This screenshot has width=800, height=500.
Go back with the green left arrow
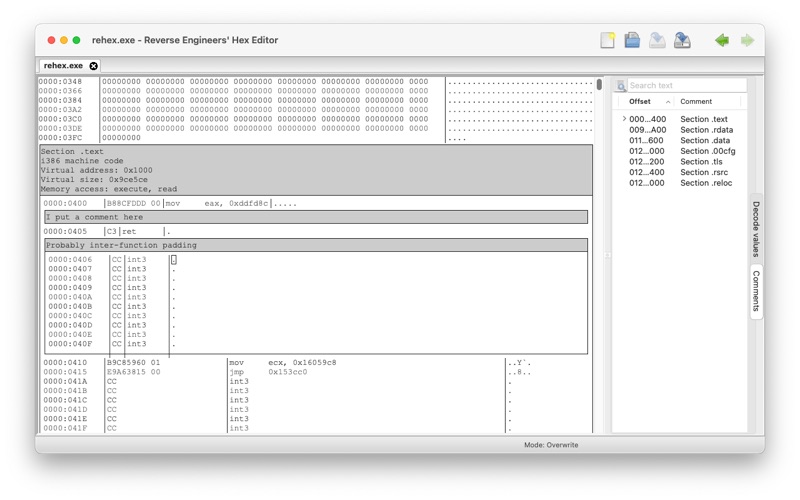[x=722, y=40]
